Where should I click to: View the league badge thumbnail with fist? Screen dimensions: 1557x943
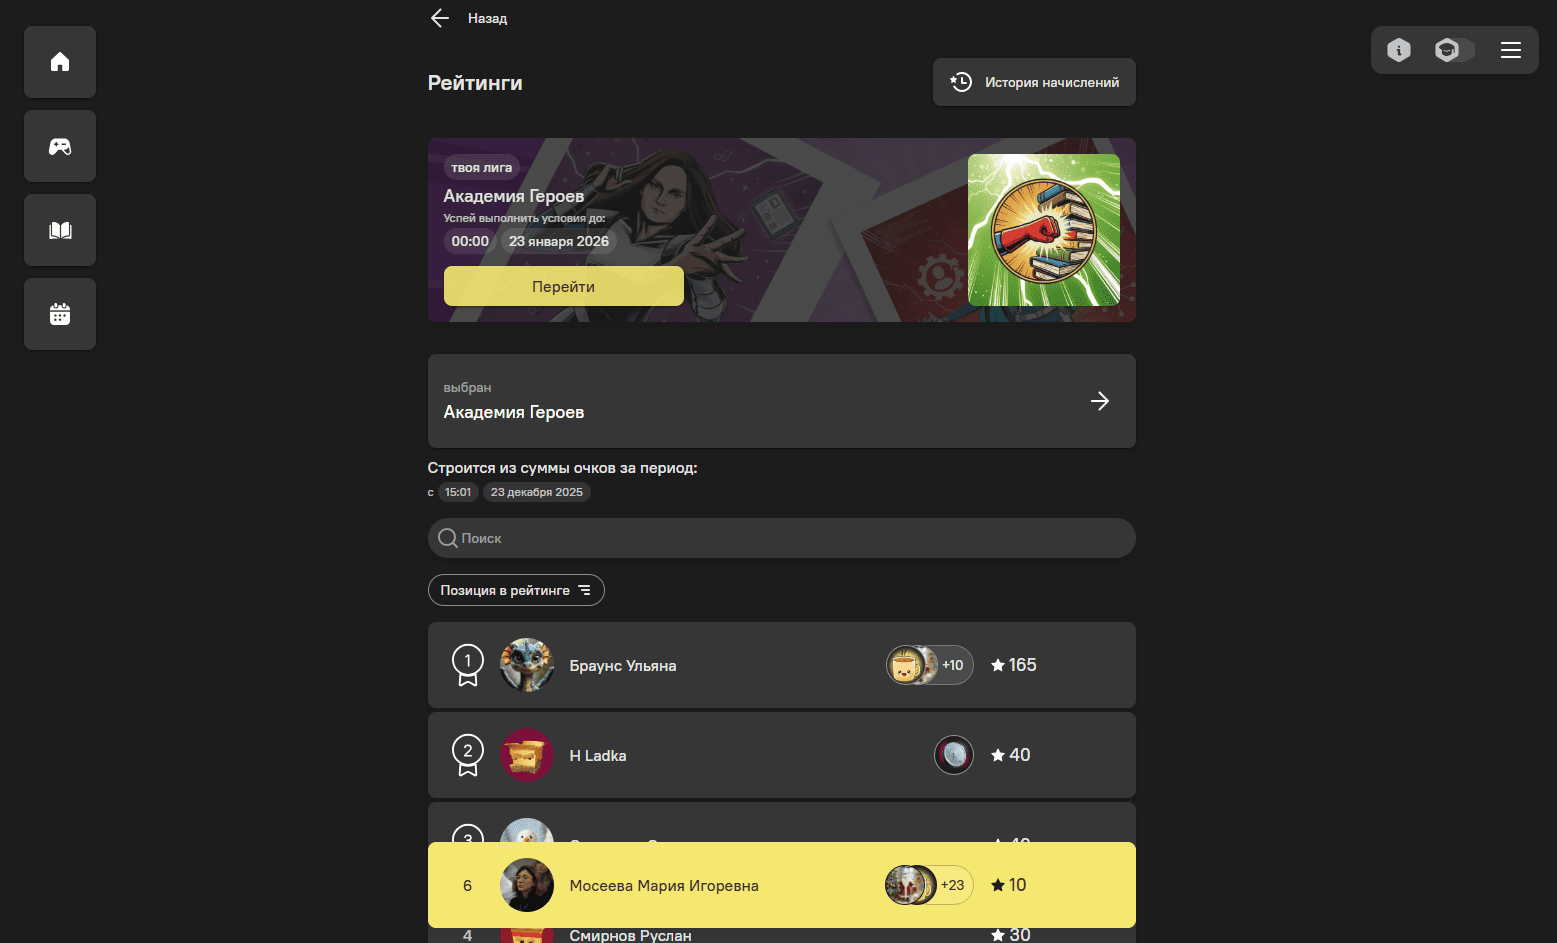(1044, 230)
